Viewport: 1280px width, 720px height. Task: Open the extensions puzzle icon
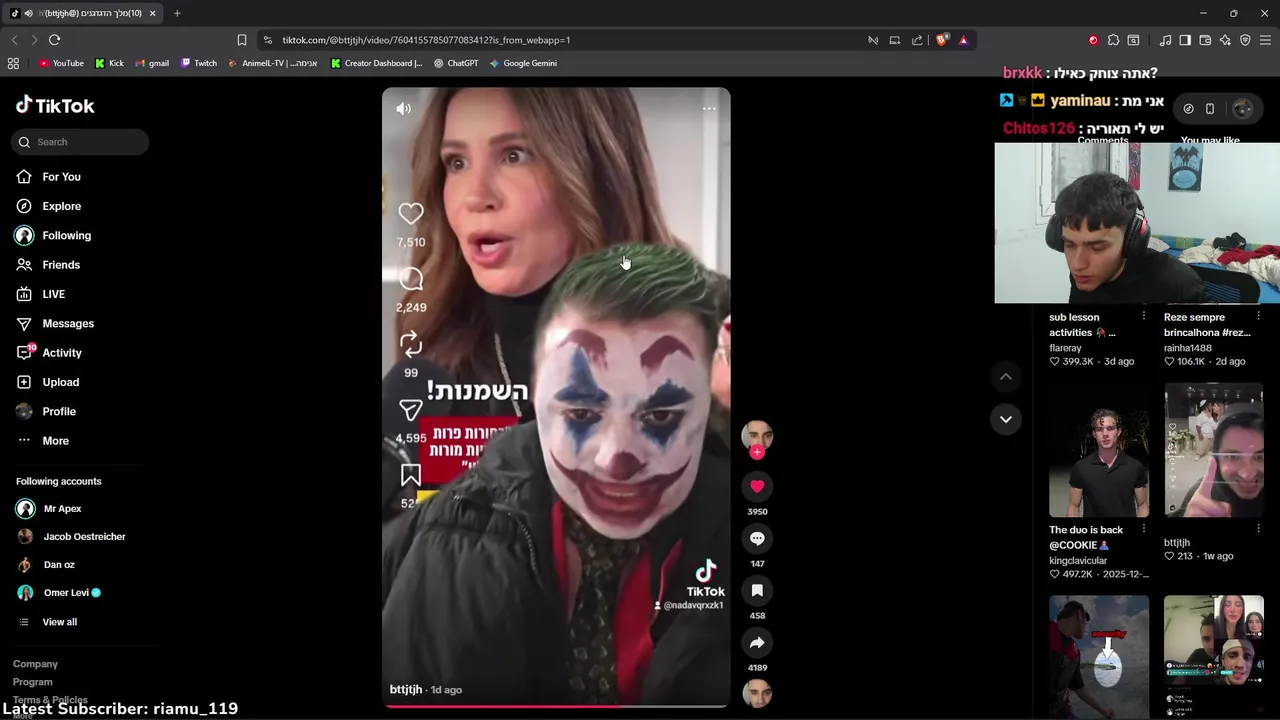(x=1113, y=40)
